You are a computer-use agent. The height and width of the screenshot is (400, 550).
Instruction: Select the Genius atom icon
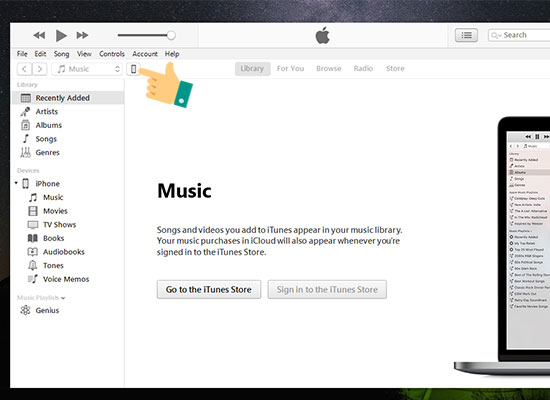[x=25, y=310]
